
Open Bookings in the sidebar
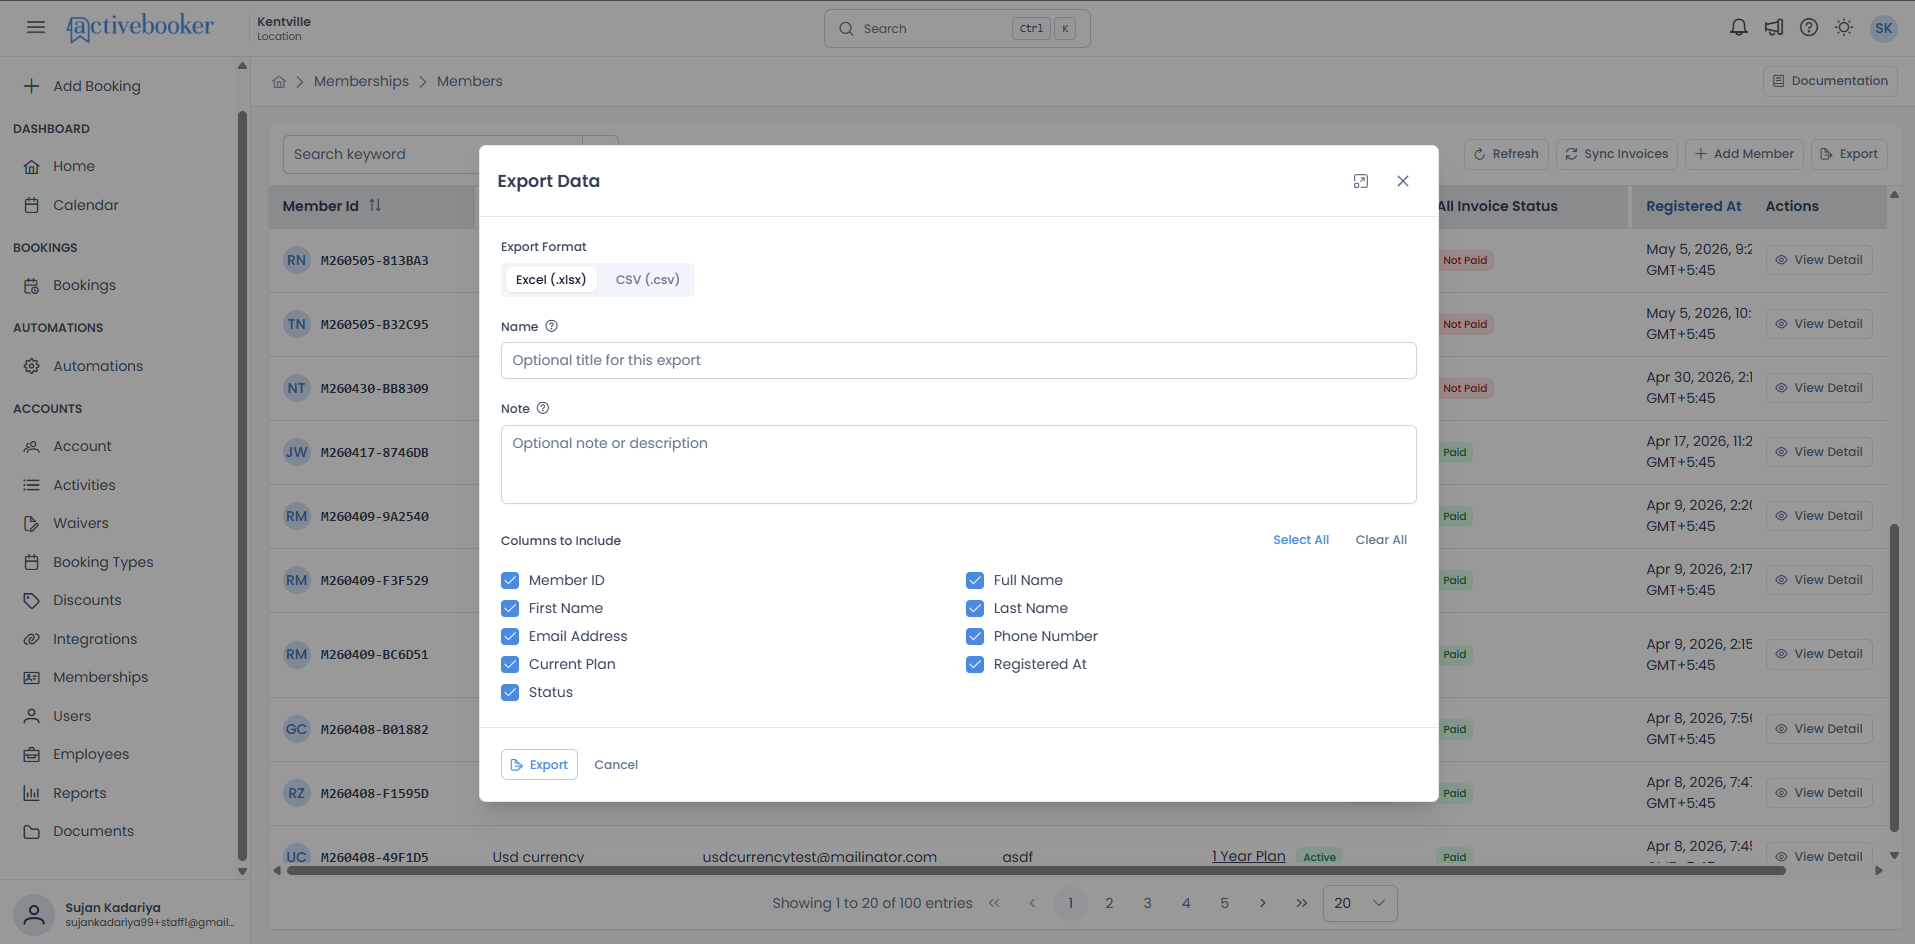(84, 285)
